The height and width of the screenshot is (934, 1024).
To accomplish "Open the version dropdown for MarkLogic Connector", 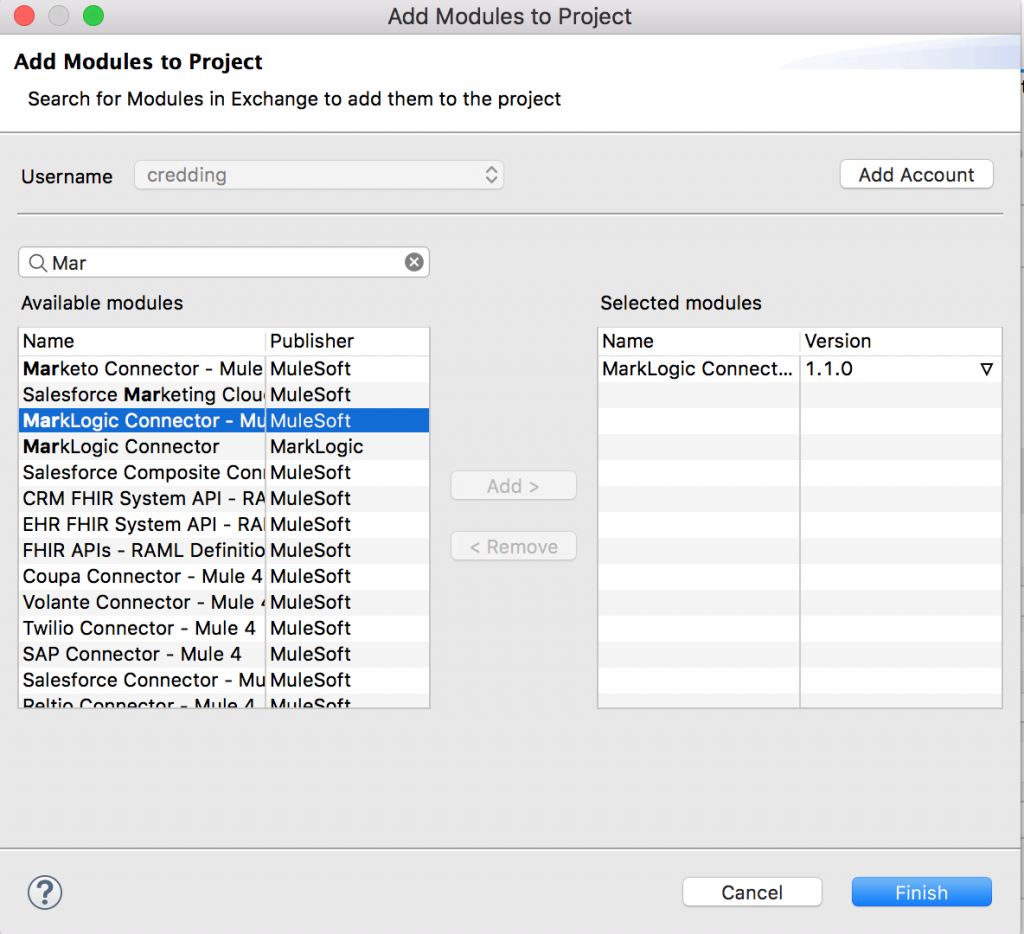I will [x=986, y=368].
